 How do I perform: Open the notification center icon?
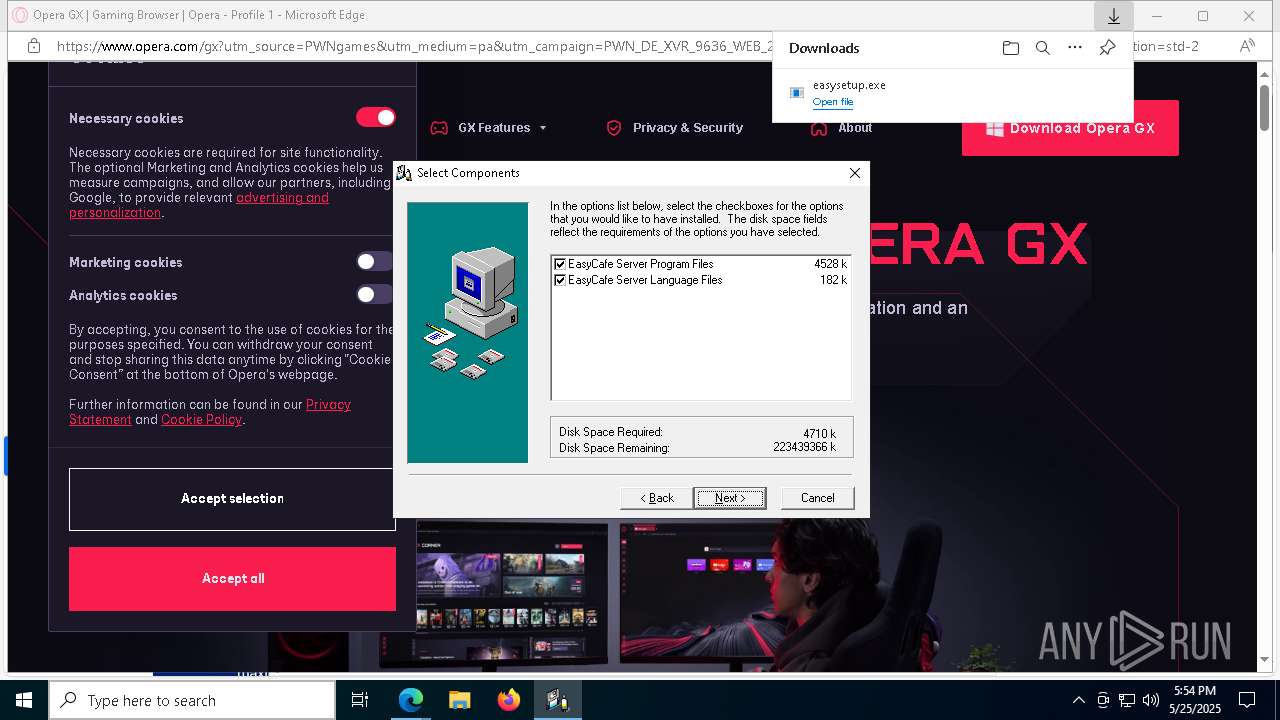pos(1247,700)
